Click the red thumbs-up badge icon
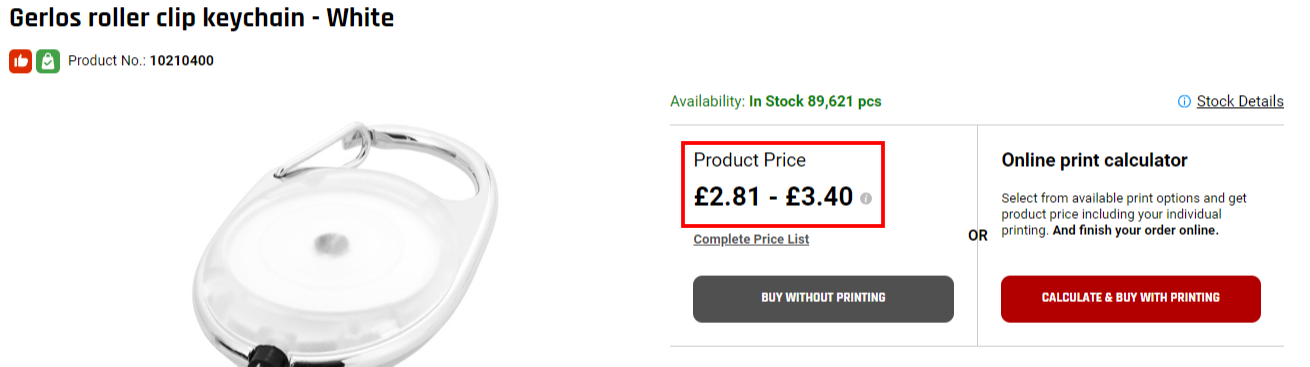 tap(21, 61)
